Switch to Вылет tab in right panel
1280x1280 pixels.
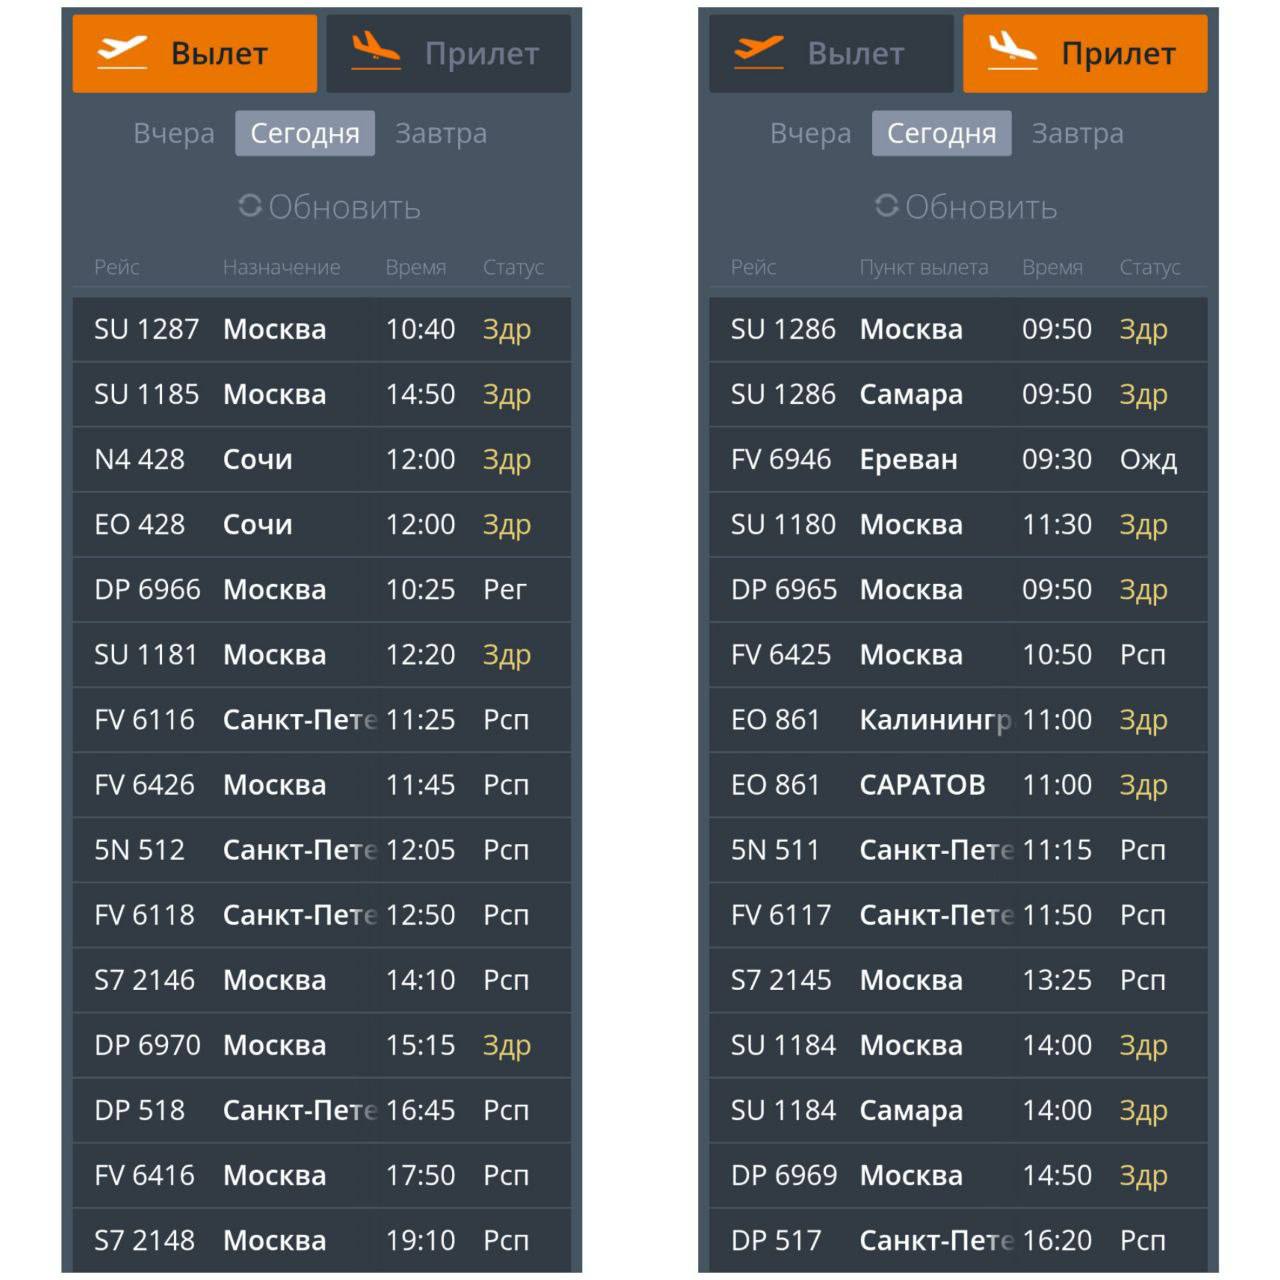click(831, 53)
